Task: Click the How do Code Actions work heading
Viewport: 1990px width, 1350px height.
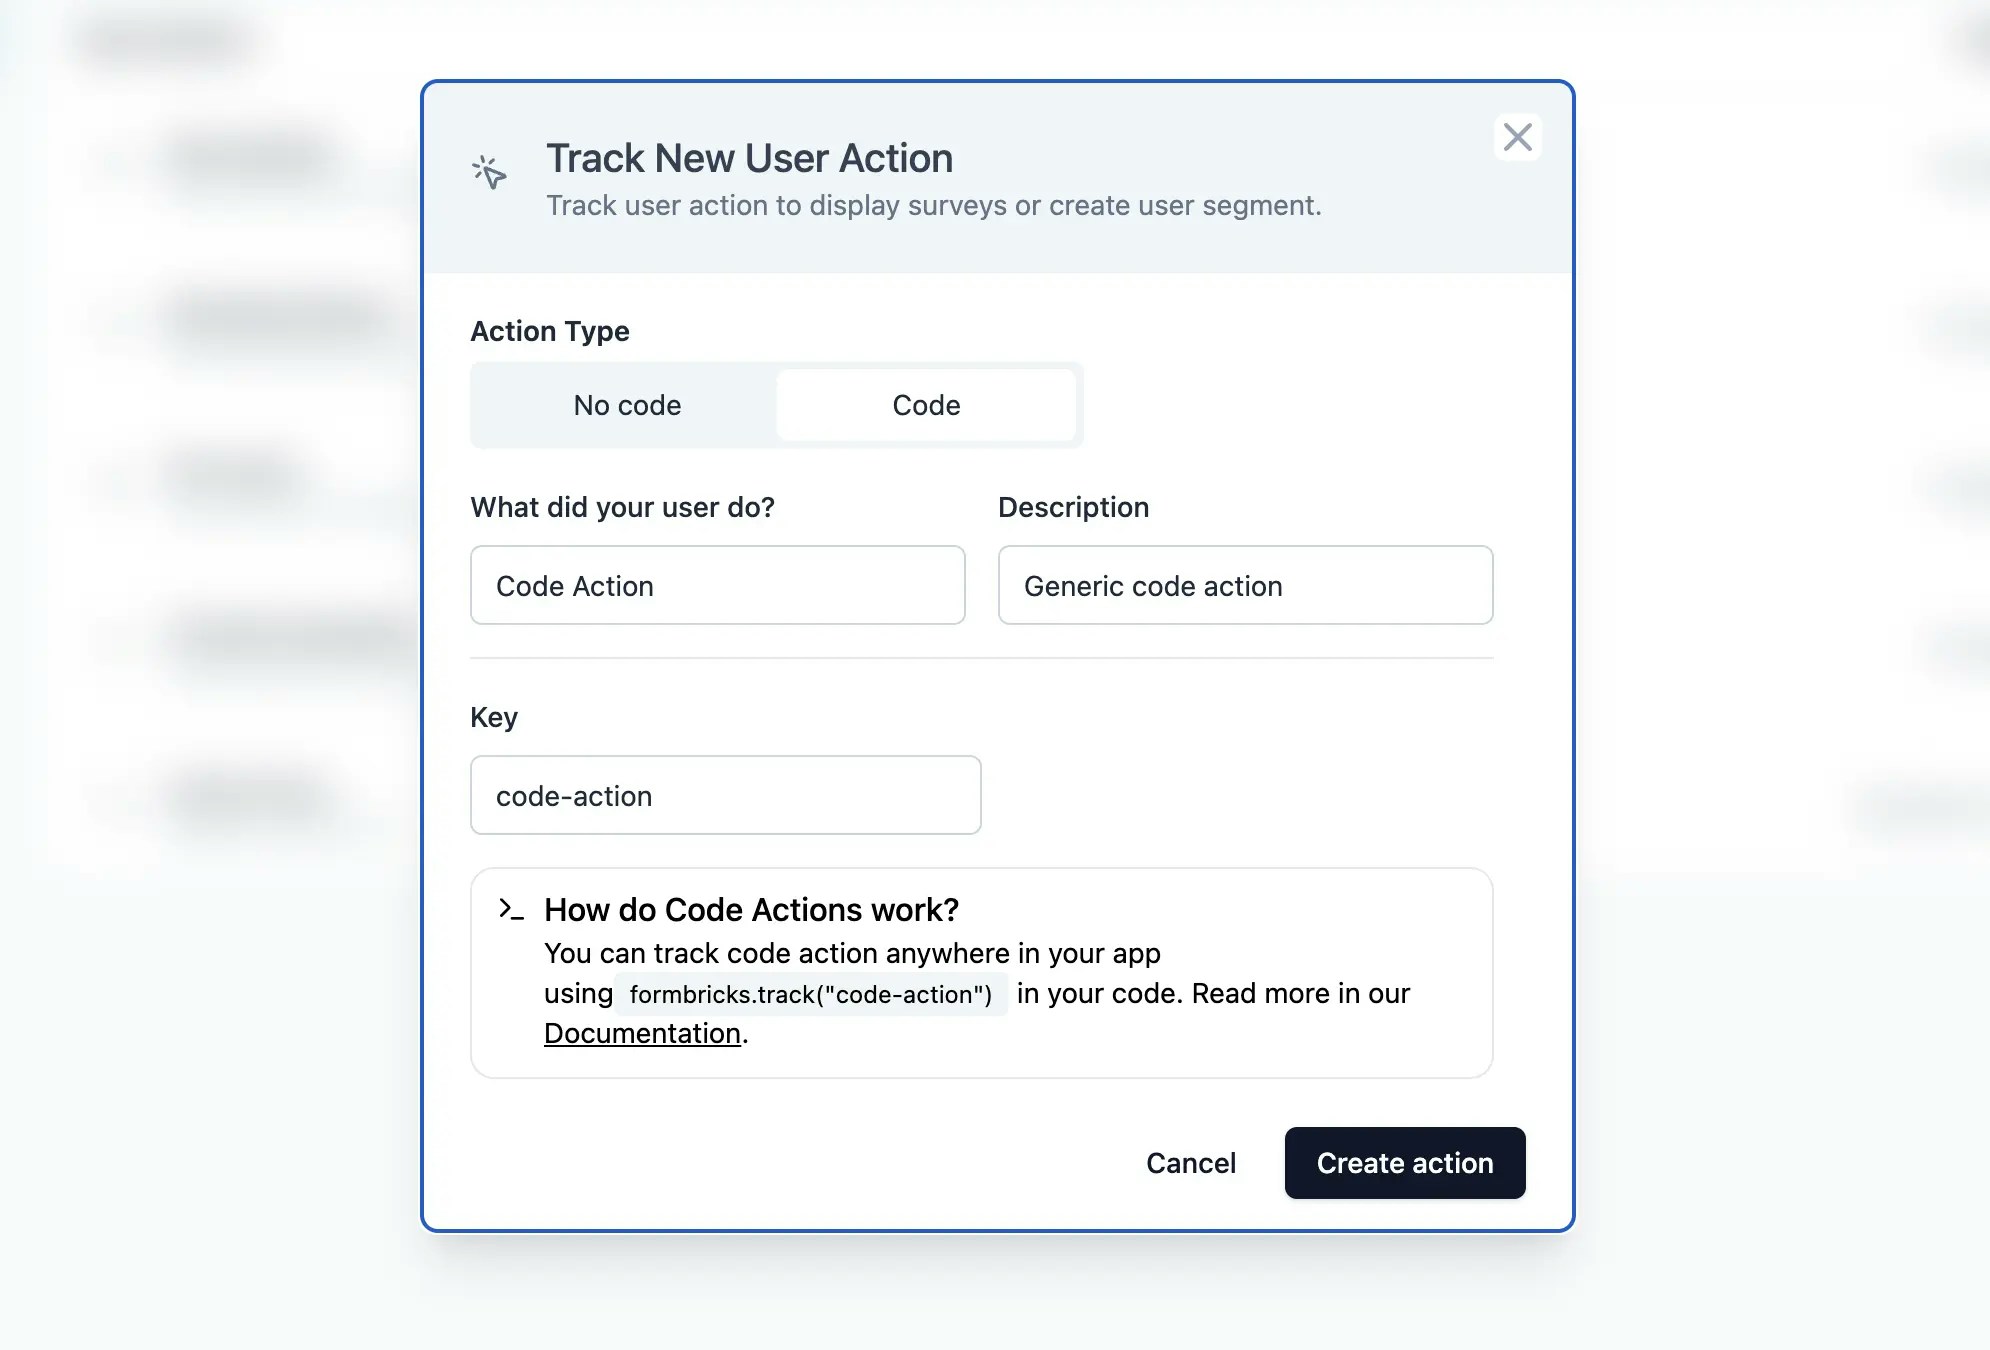Action: pyautogui.click(x=750, y=910)
